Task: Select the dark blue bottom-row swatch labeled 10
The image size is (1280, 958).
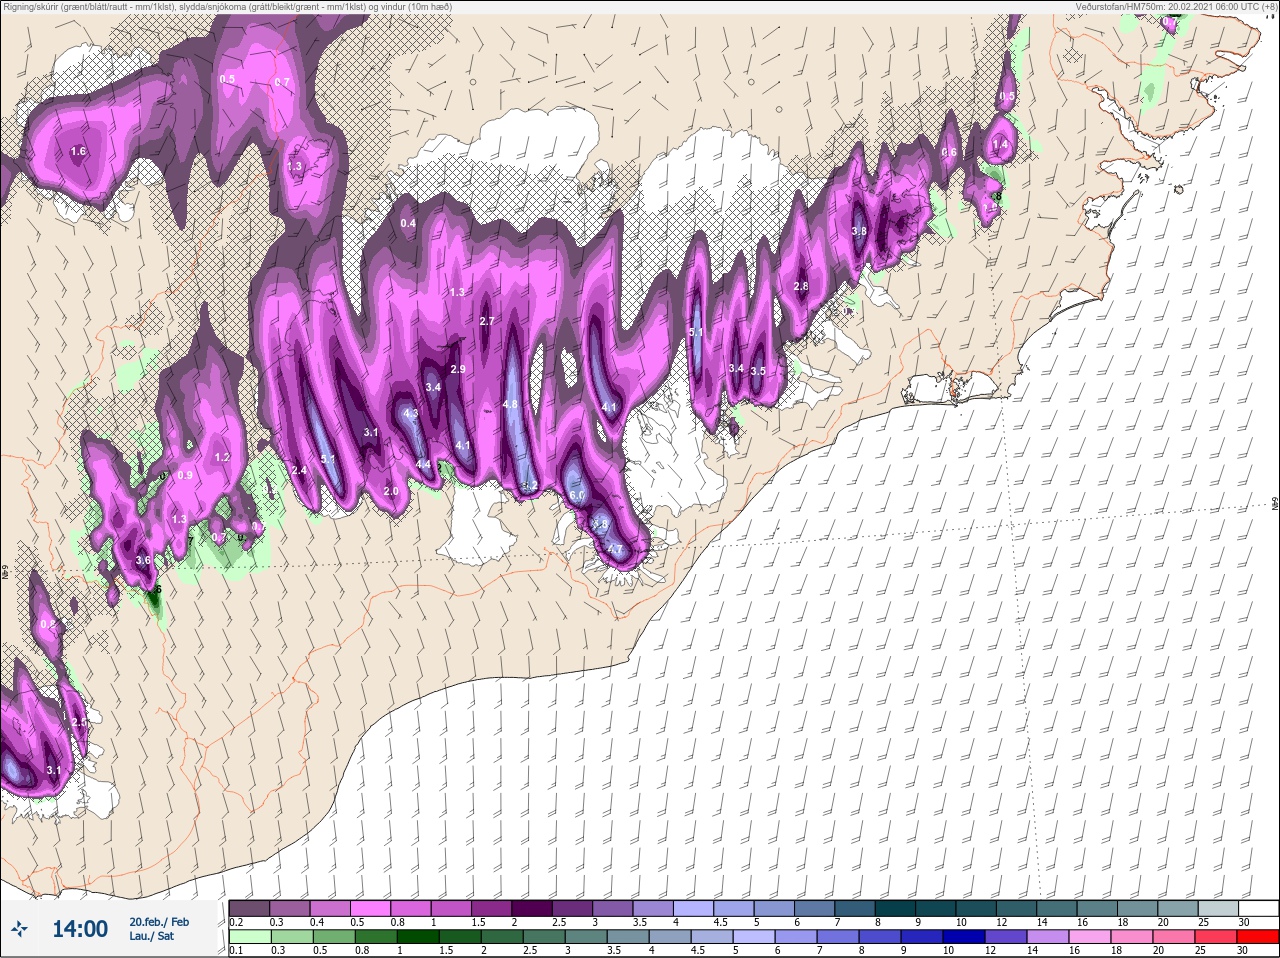Action: point(965,937)
